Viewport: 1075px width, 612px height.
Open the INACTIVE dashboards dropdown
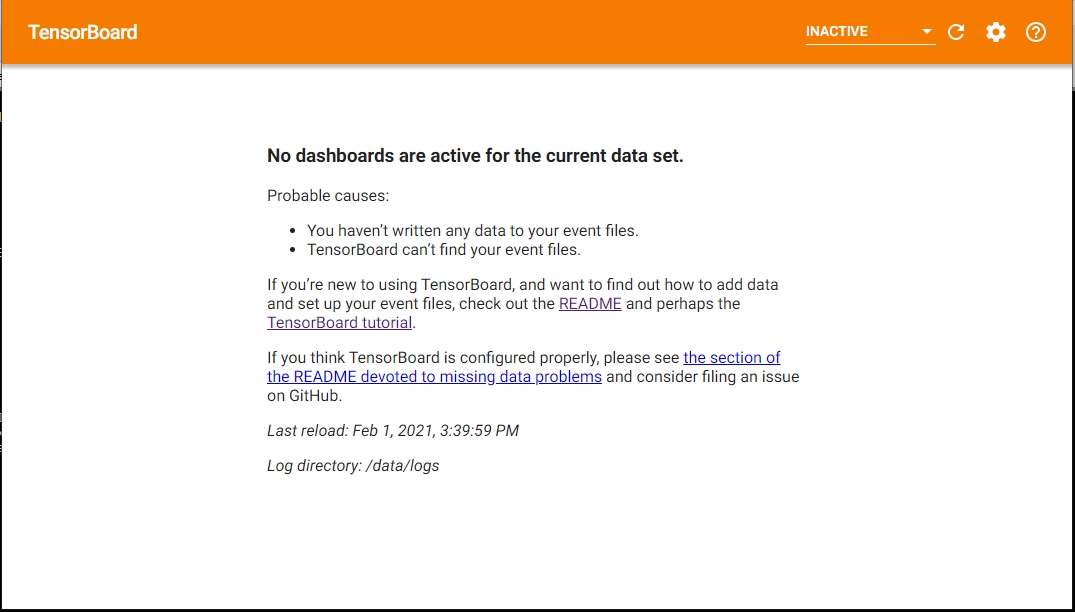click(x=860, y=32)
